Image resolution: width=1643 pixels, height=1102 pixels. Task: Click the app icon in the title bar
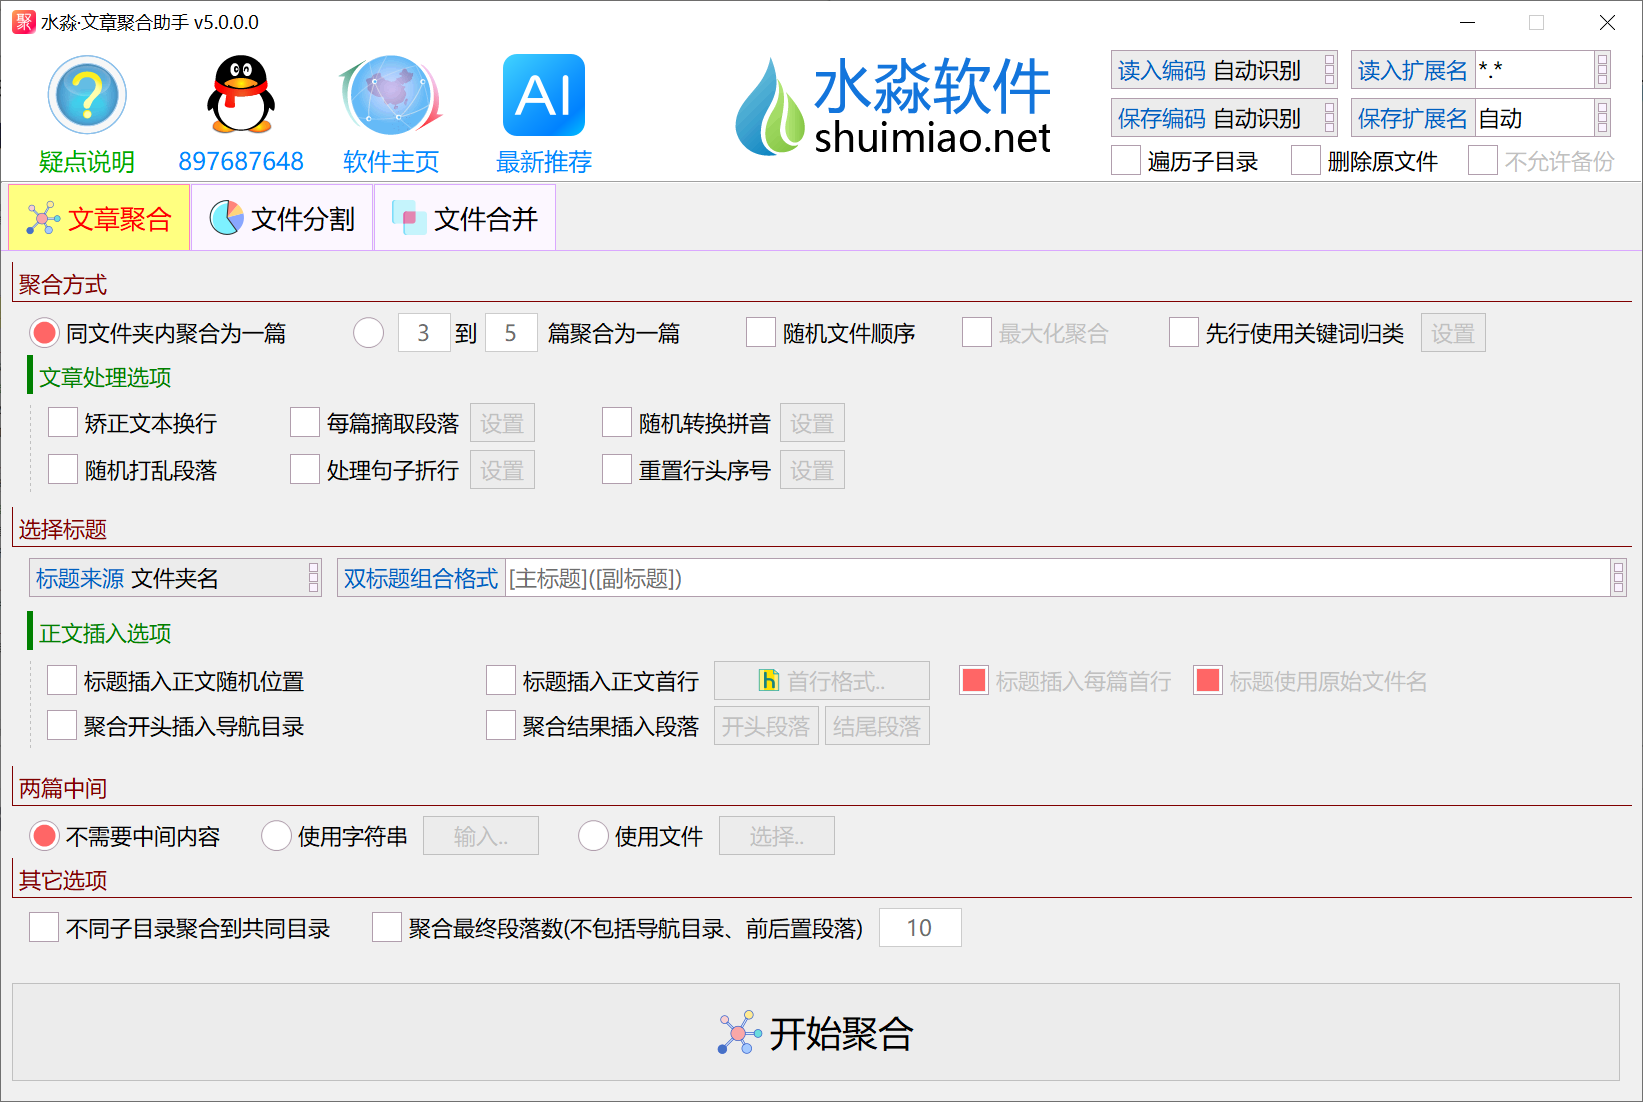point(23,22)
